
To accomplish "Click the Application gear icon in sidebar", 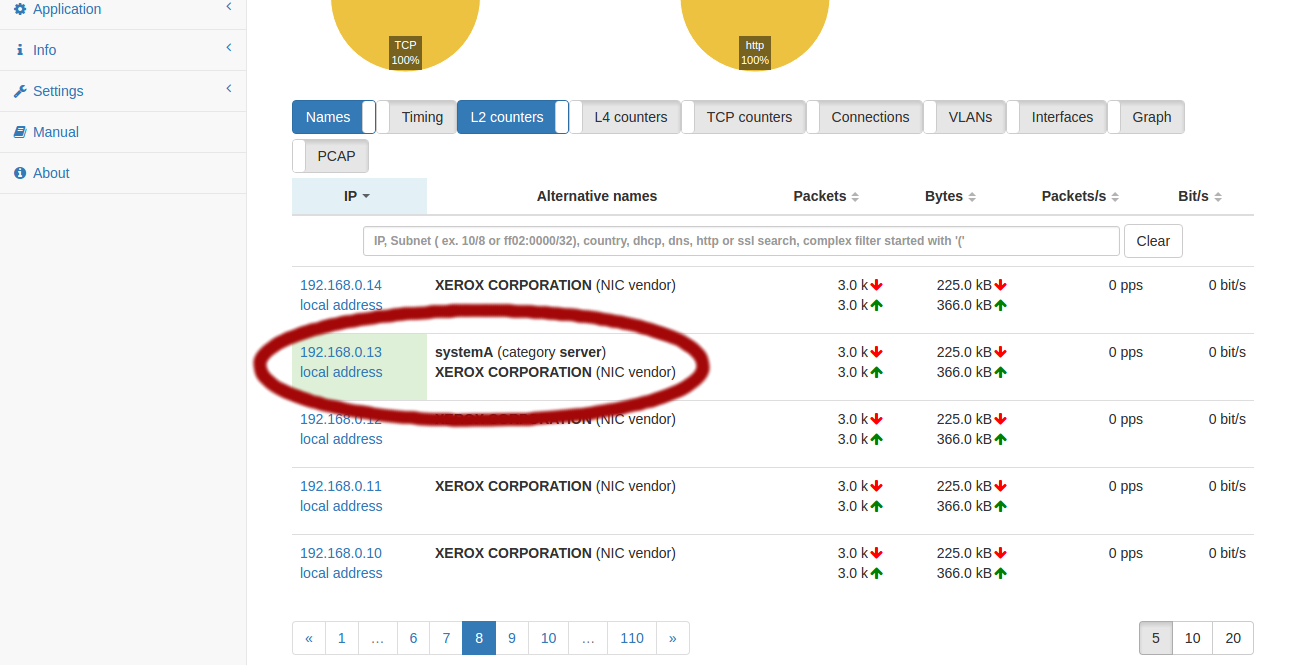I will pyautogui.click(x=20, y=9).
